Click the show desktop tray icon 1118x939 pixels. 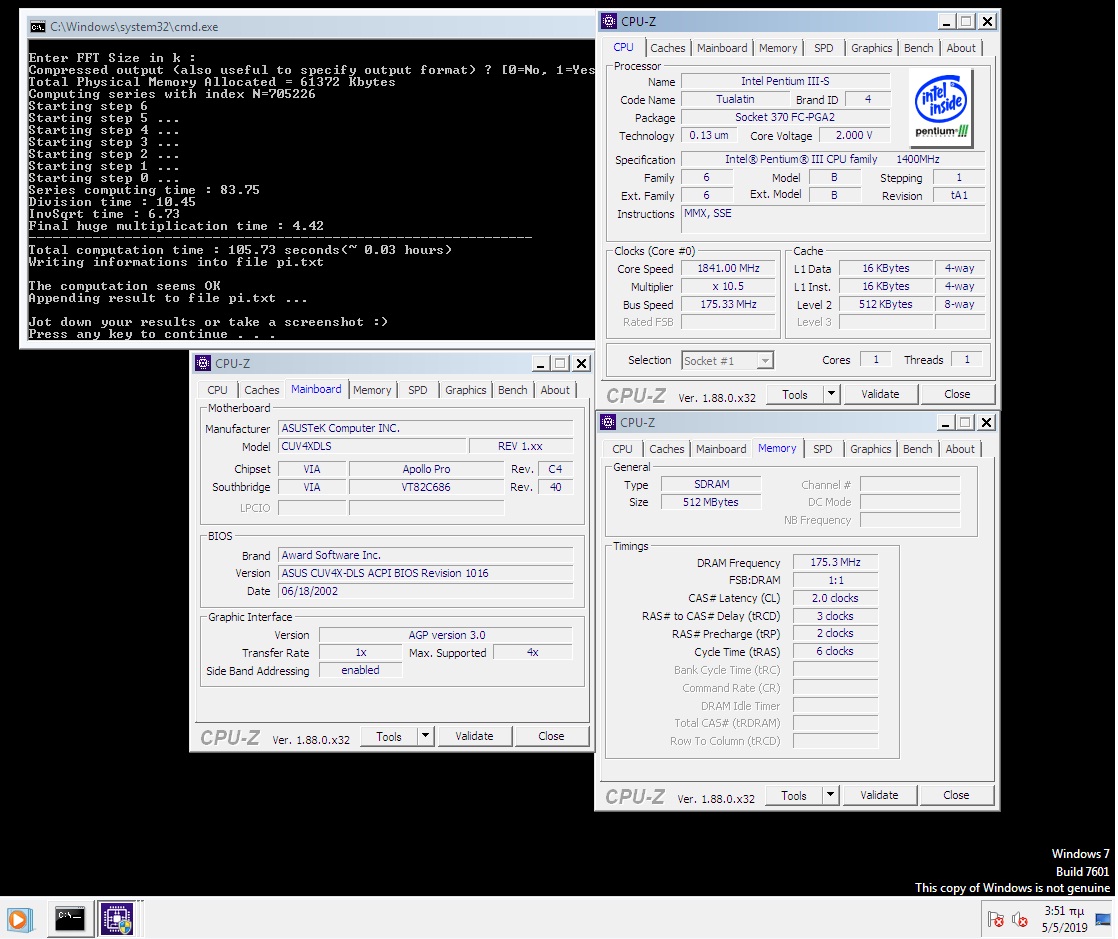click(x=1103, y=920)
